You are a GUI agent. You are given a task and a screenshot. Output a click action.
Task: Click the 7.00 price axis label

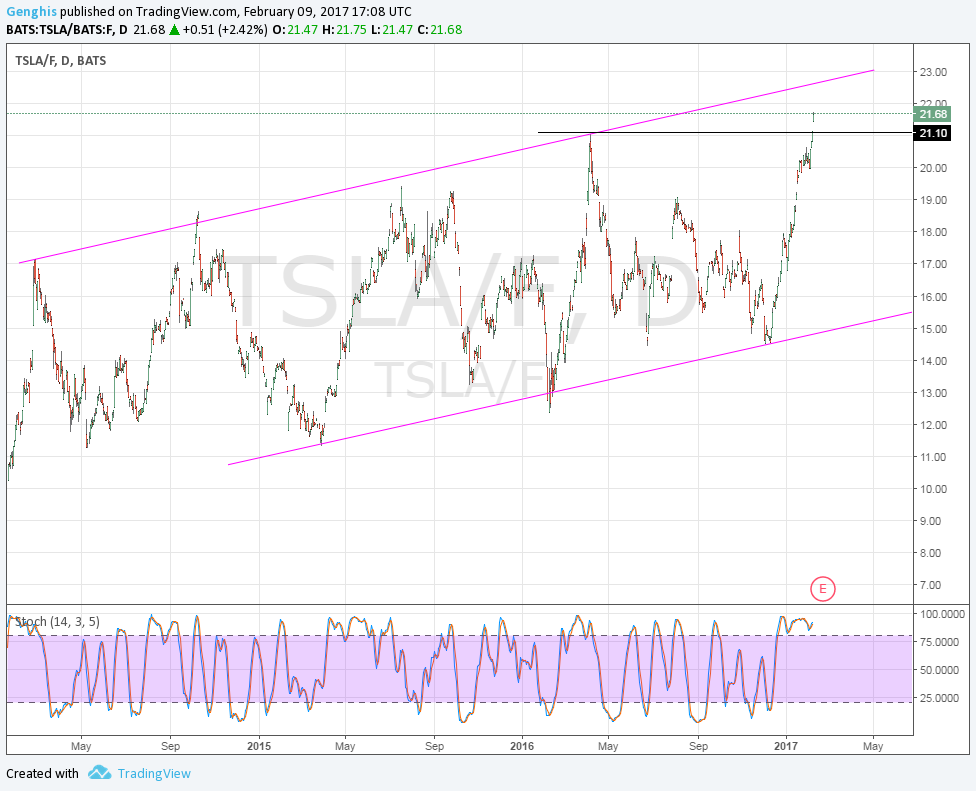[931, 585]
